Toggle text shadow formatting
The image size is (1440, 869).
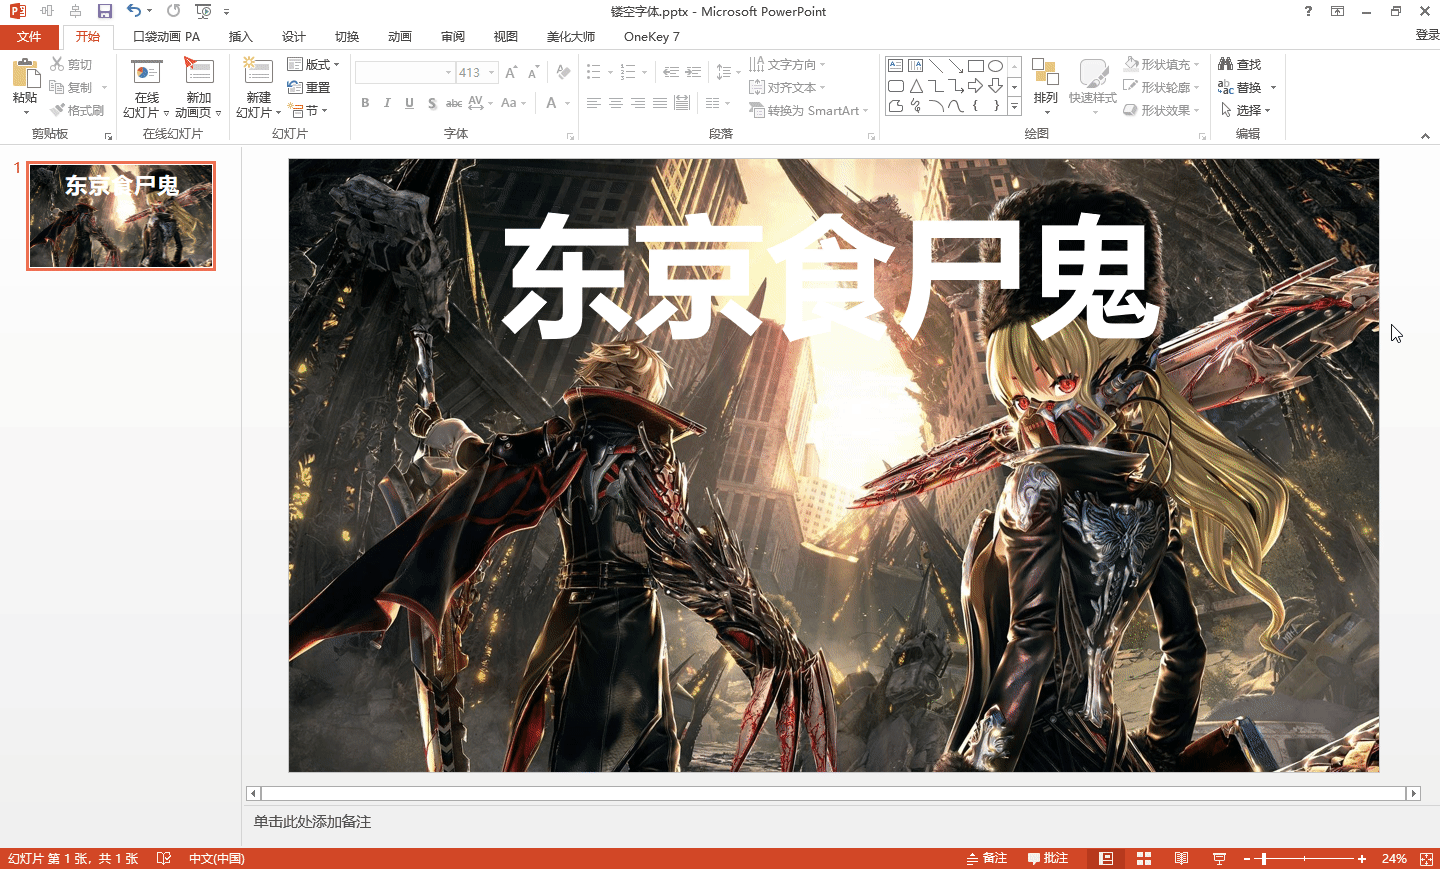432,103
